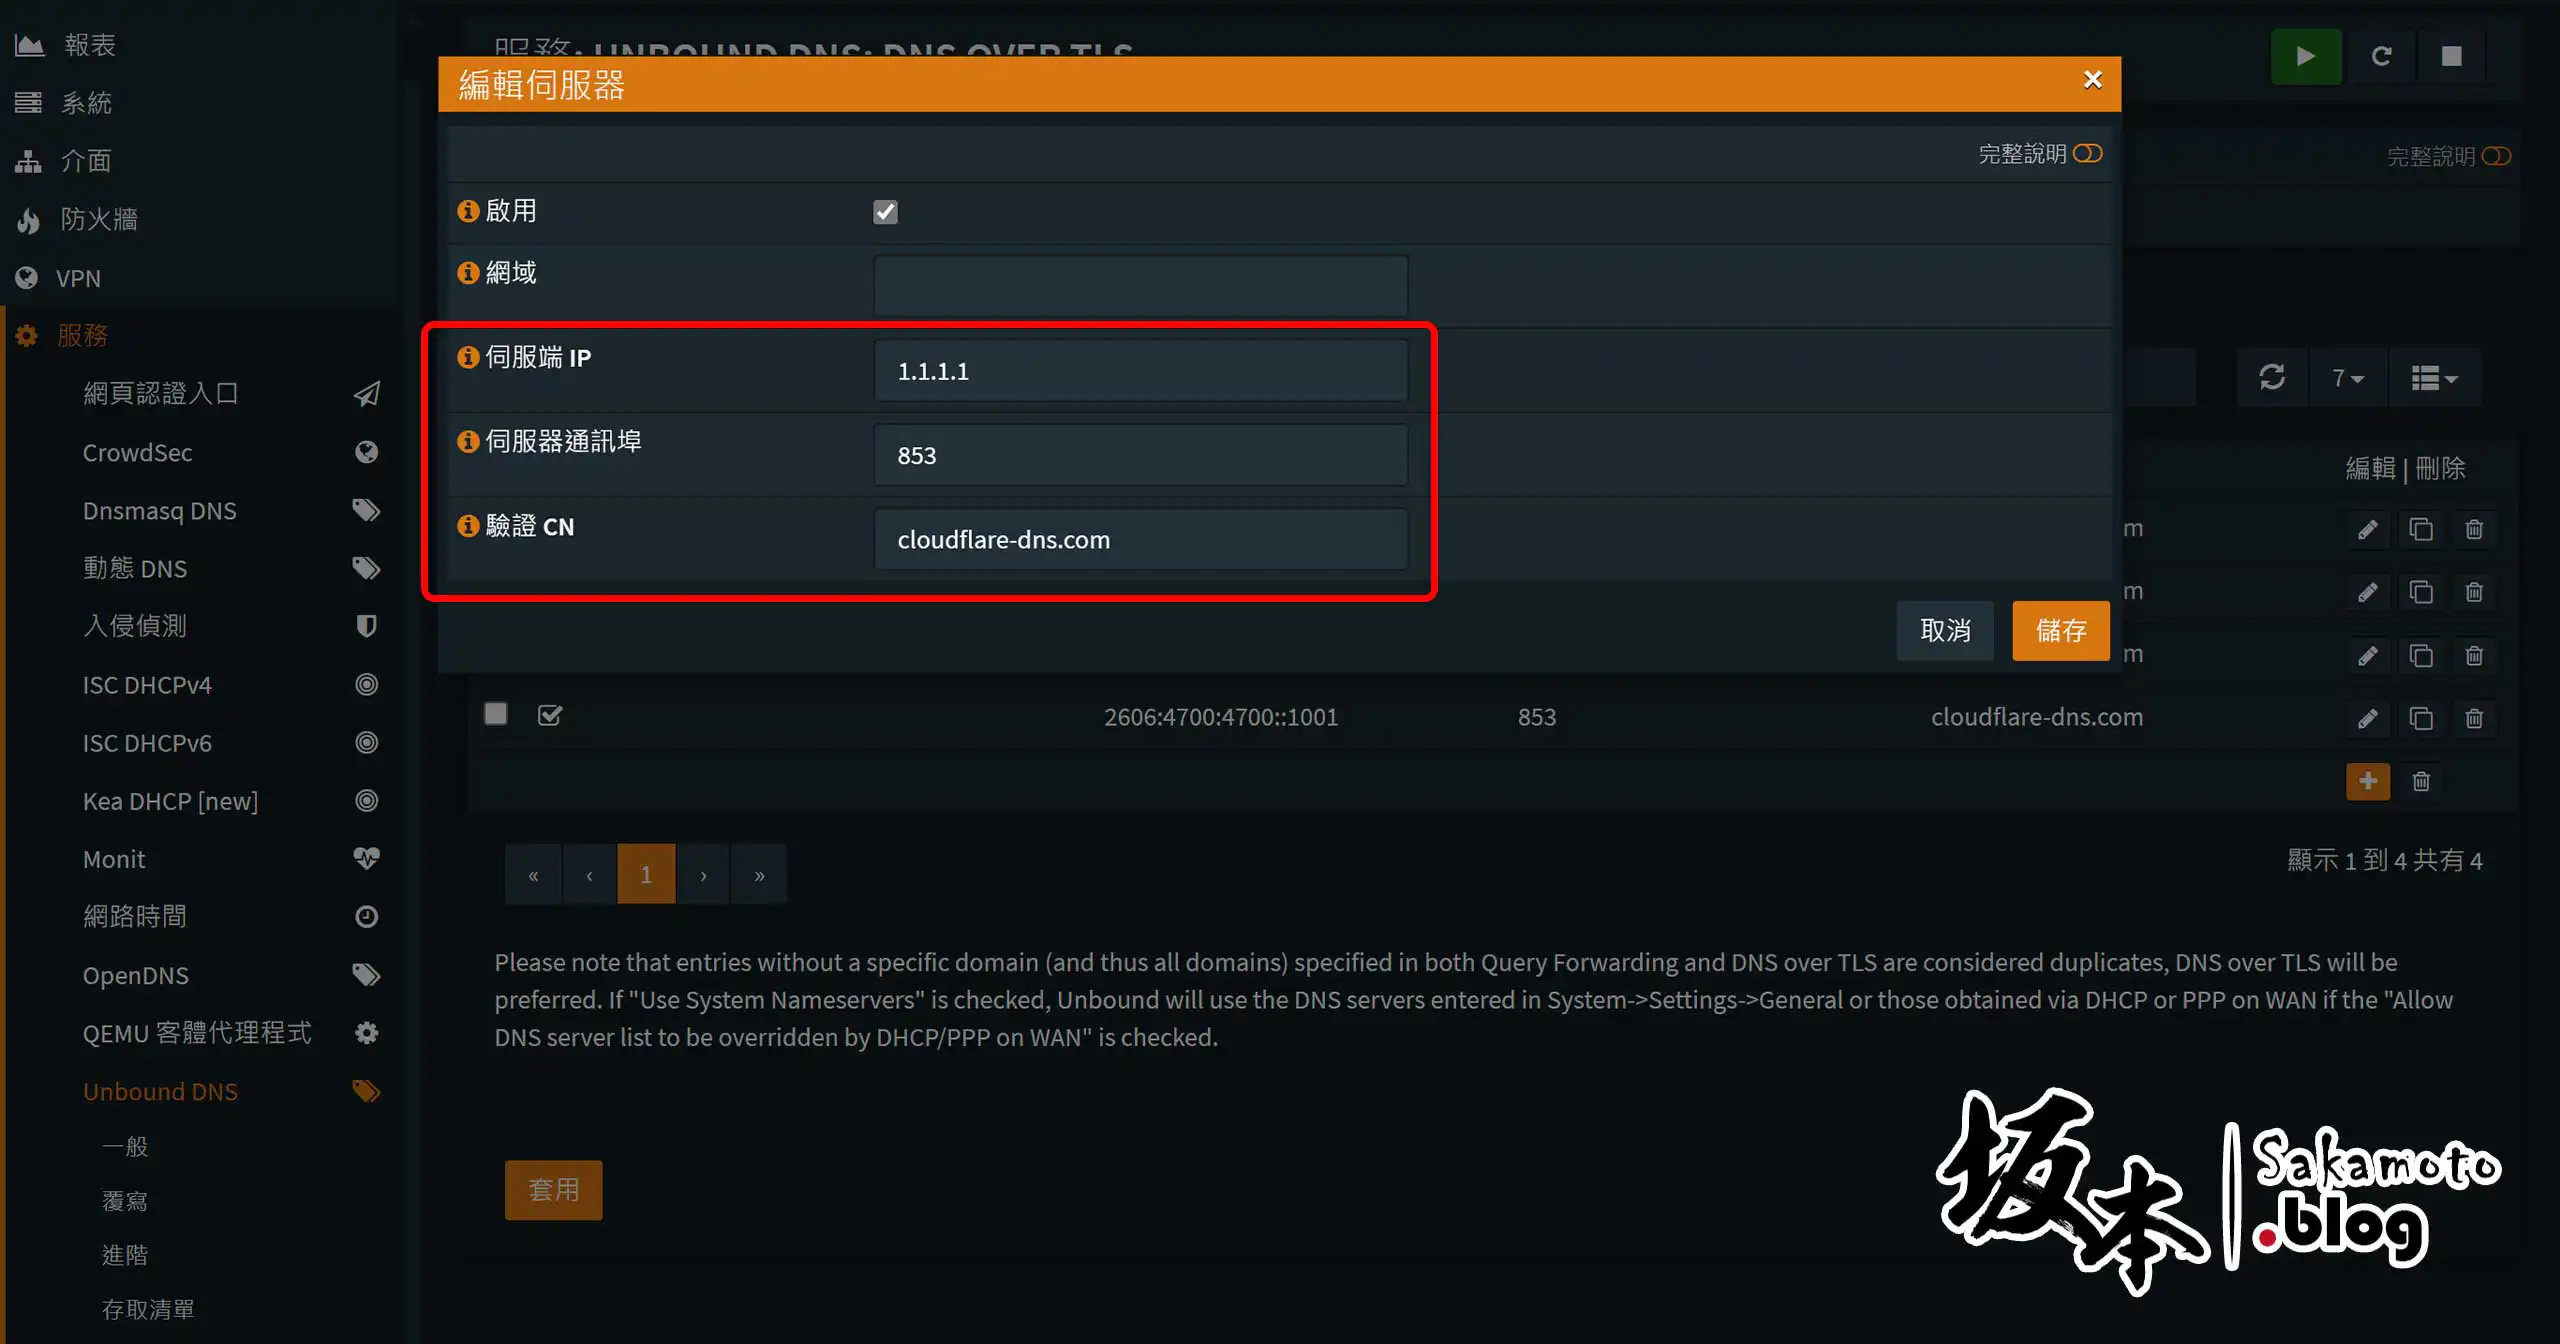The width and height of the screenshot is (2560, 1344).
Task: Click the 儲存 save button
Action: click(x=2061, y=631)
